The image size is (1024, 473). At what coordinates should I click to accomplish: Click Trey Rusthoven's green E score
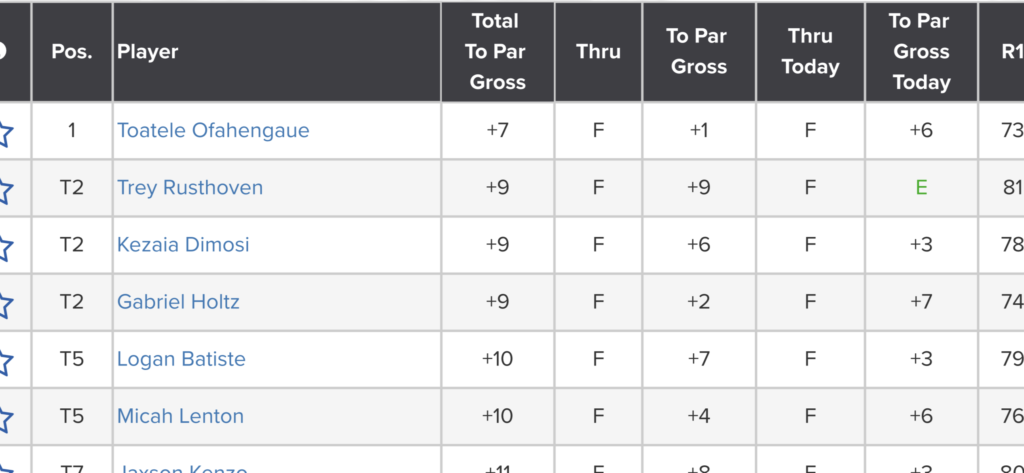pos(921,187)
